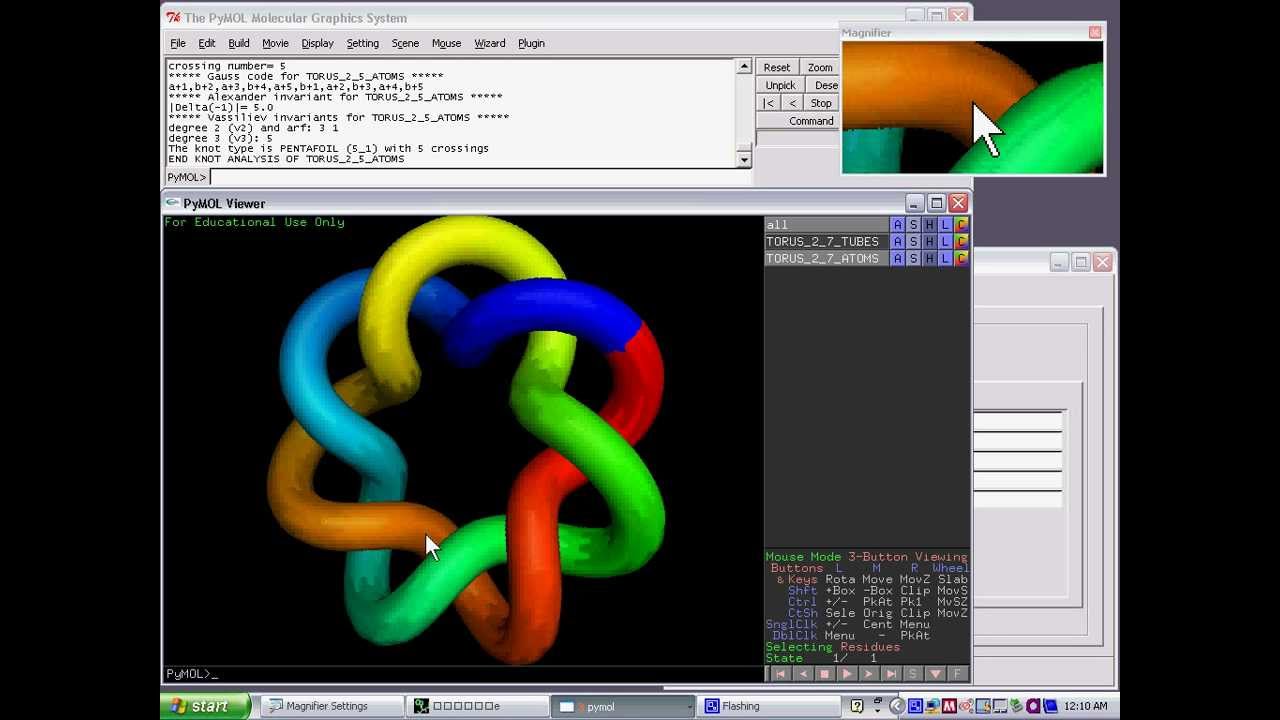Open Hide menu for TORUS_2_7_TUBES
1280x720 pixels.
(x=929, y=242)
